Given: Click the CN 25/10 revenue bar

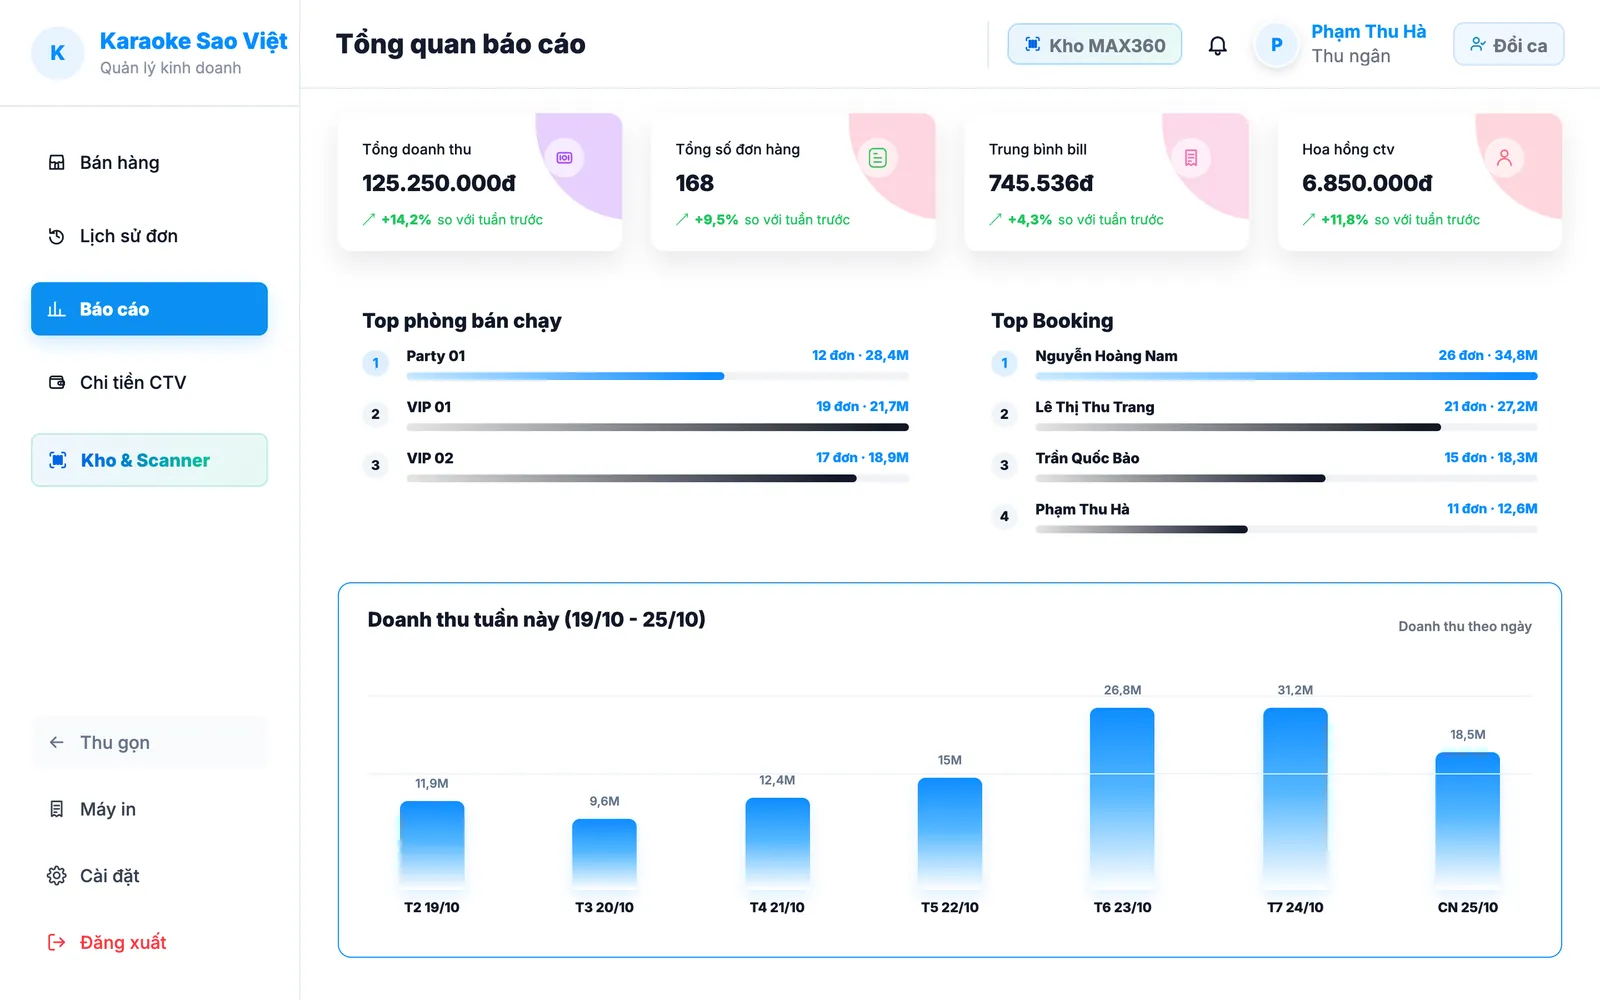Looking at the screenshot, I should coord(1467,820).
